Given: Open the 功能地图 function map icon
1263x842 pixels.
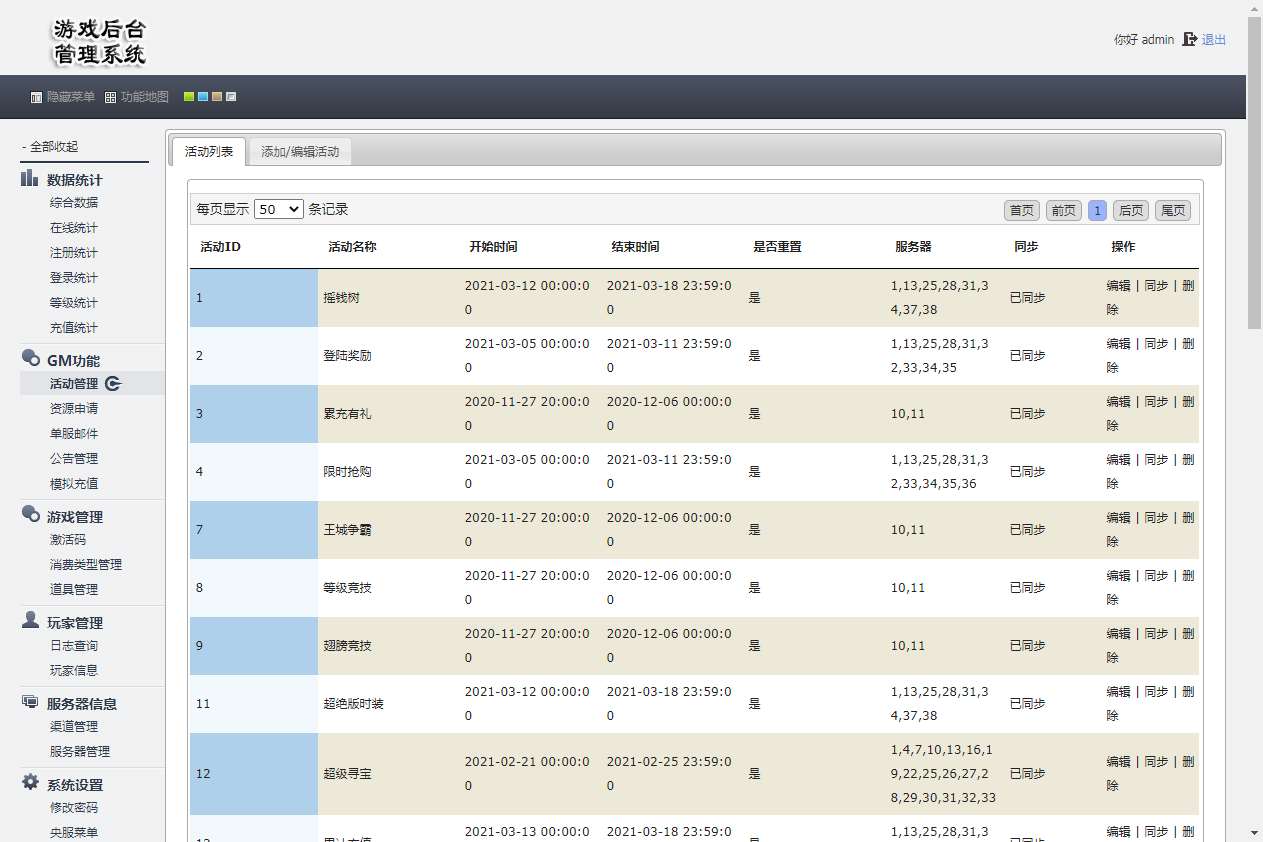Looking at the screenshot, I should (x=110, y=98).
